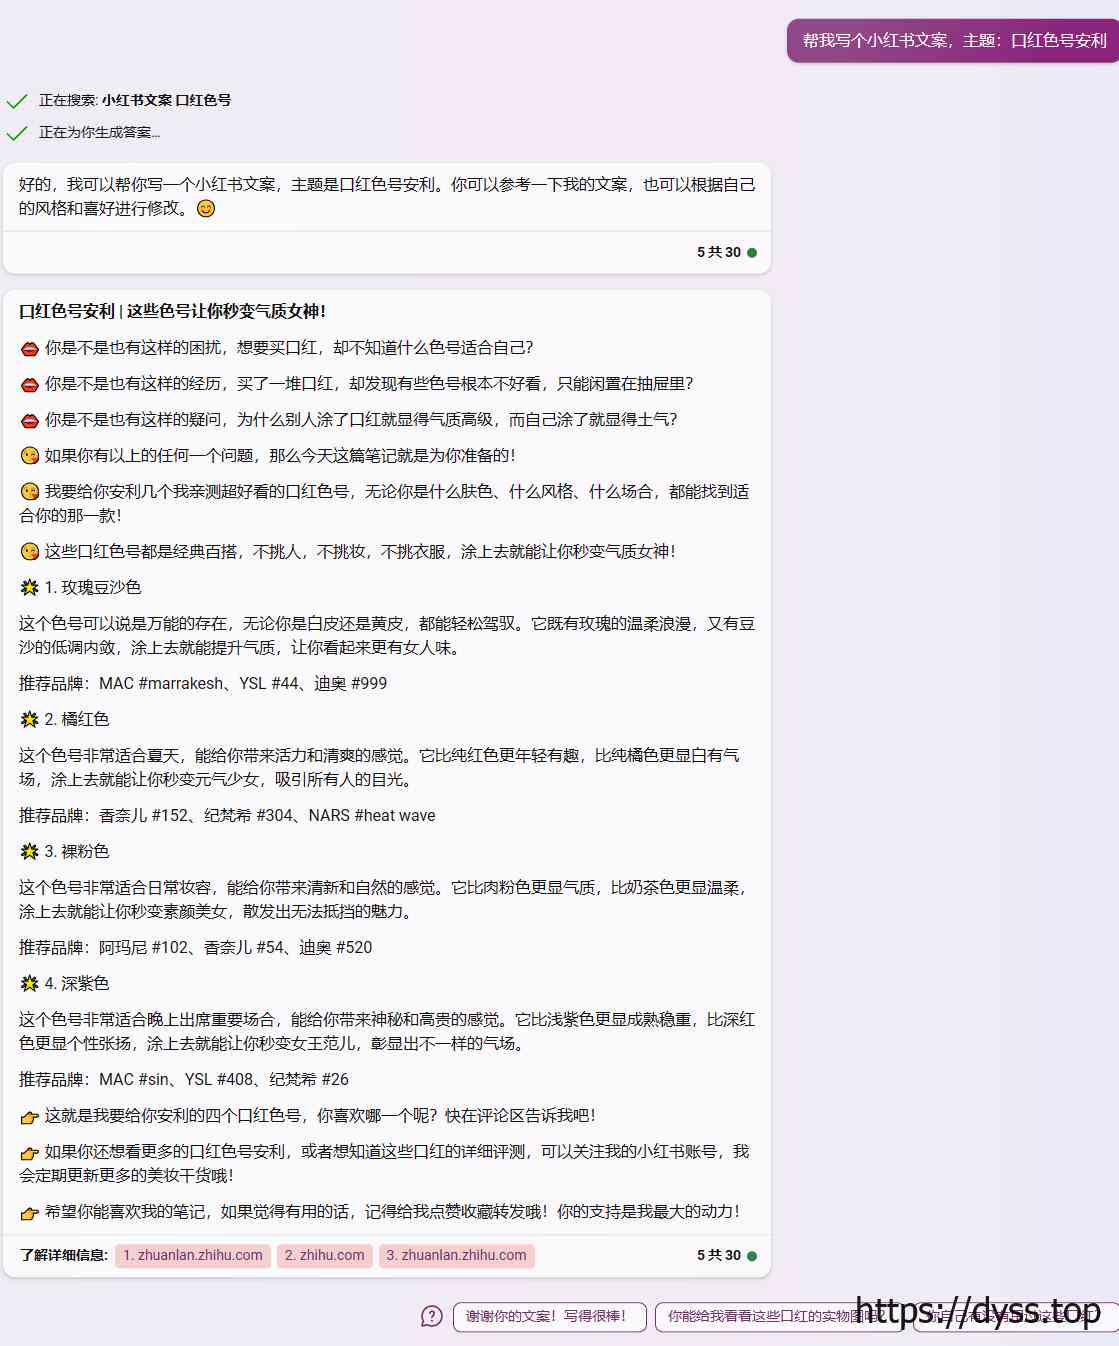Click the checkmark next to 正在搜索
The width and height of the screenshot is (1119, 1346).
tap(17, 101)
